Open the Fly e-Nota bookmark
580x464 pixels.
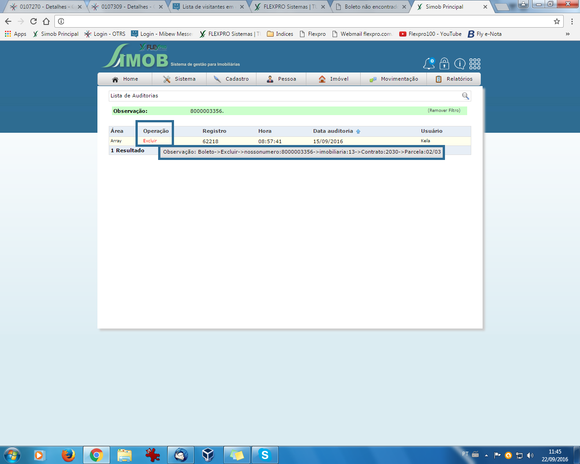pos(485,34)
